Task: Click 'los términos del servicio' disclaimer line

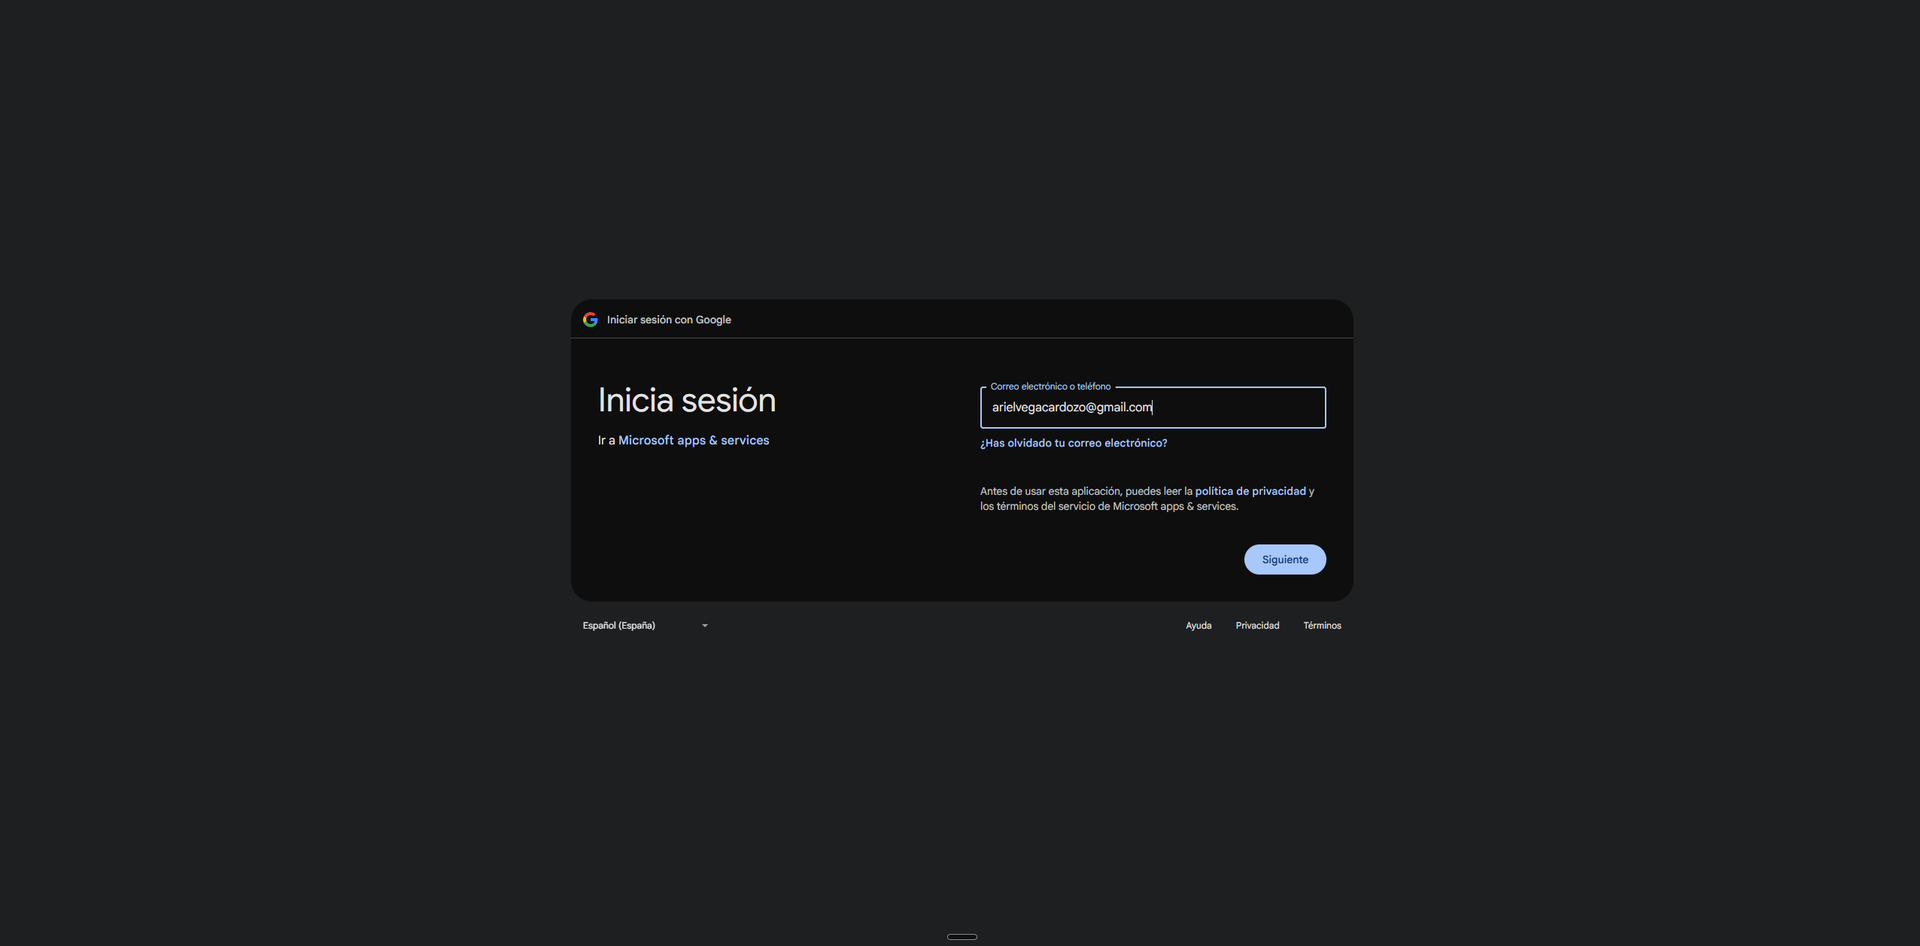Action: click(1109, 506)
